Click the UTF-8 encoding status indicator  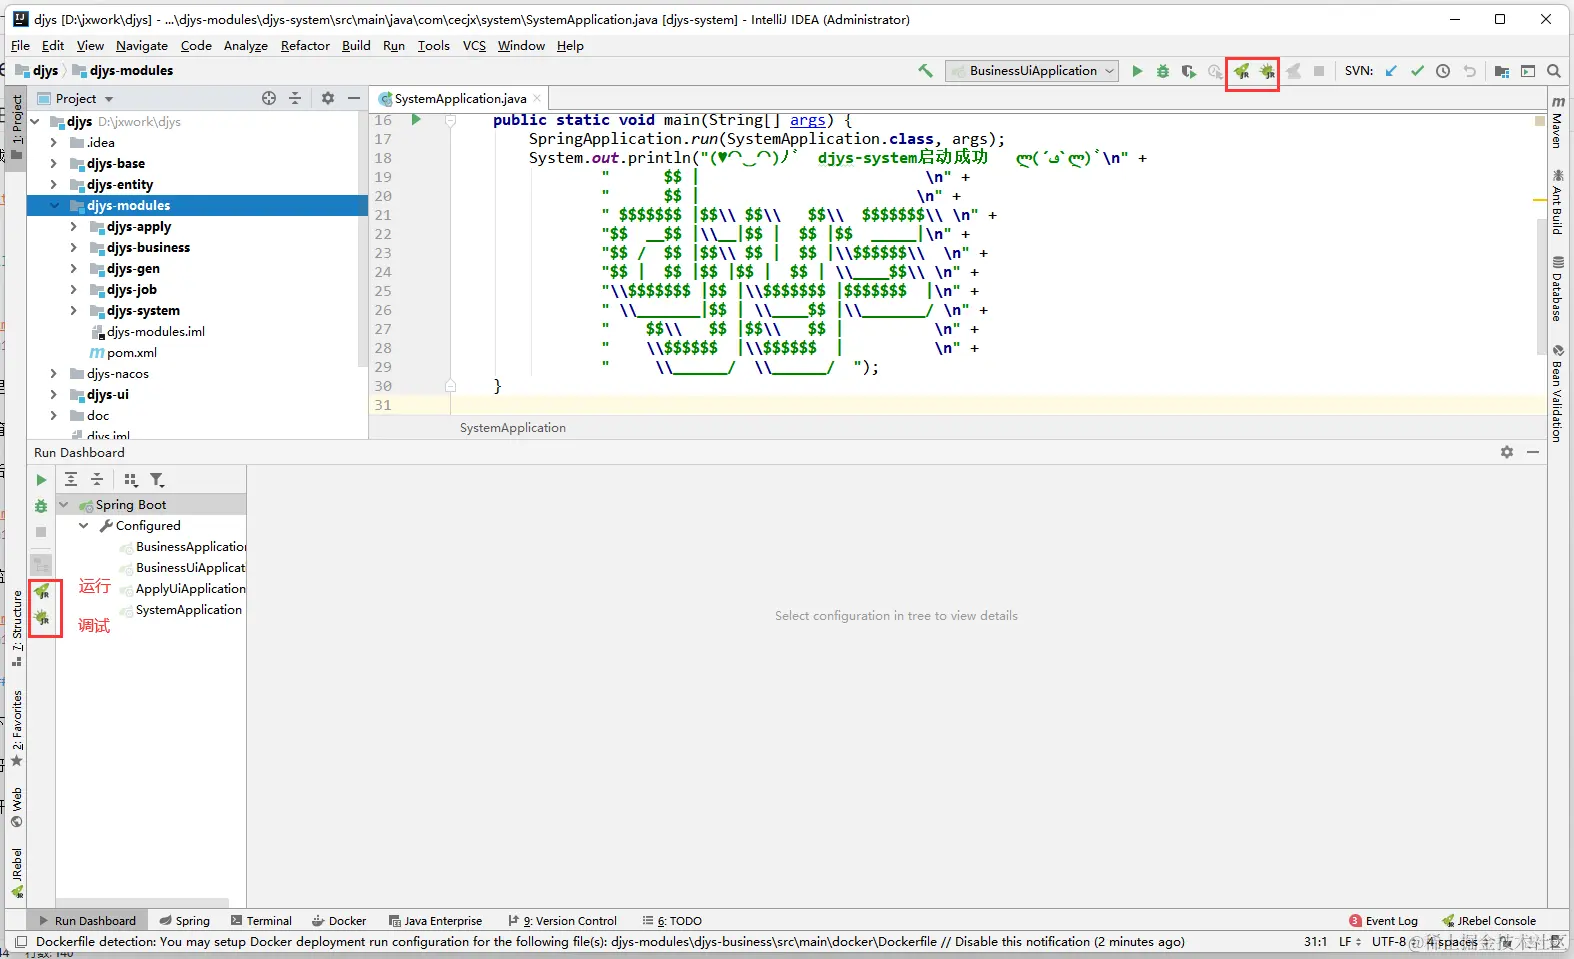click(x=1391, y=942)
